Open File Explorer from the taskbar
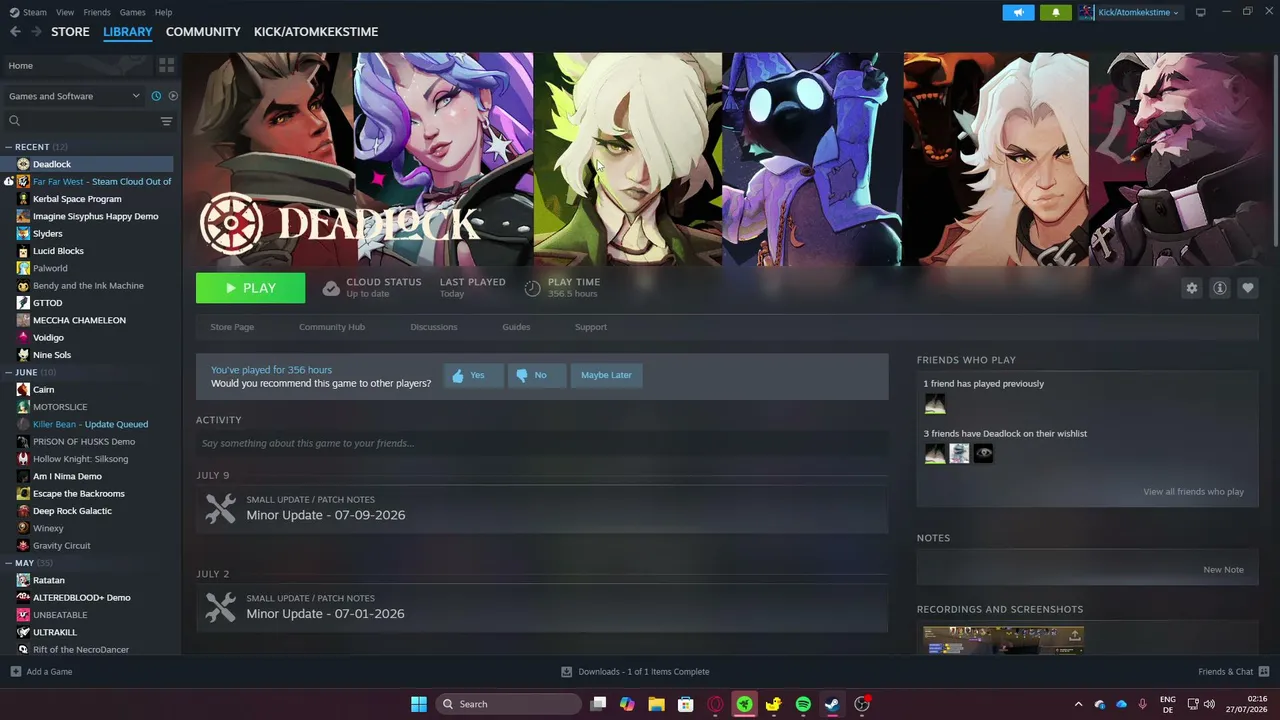This screenshot has width=1280, height=720. tap(656, 704)
